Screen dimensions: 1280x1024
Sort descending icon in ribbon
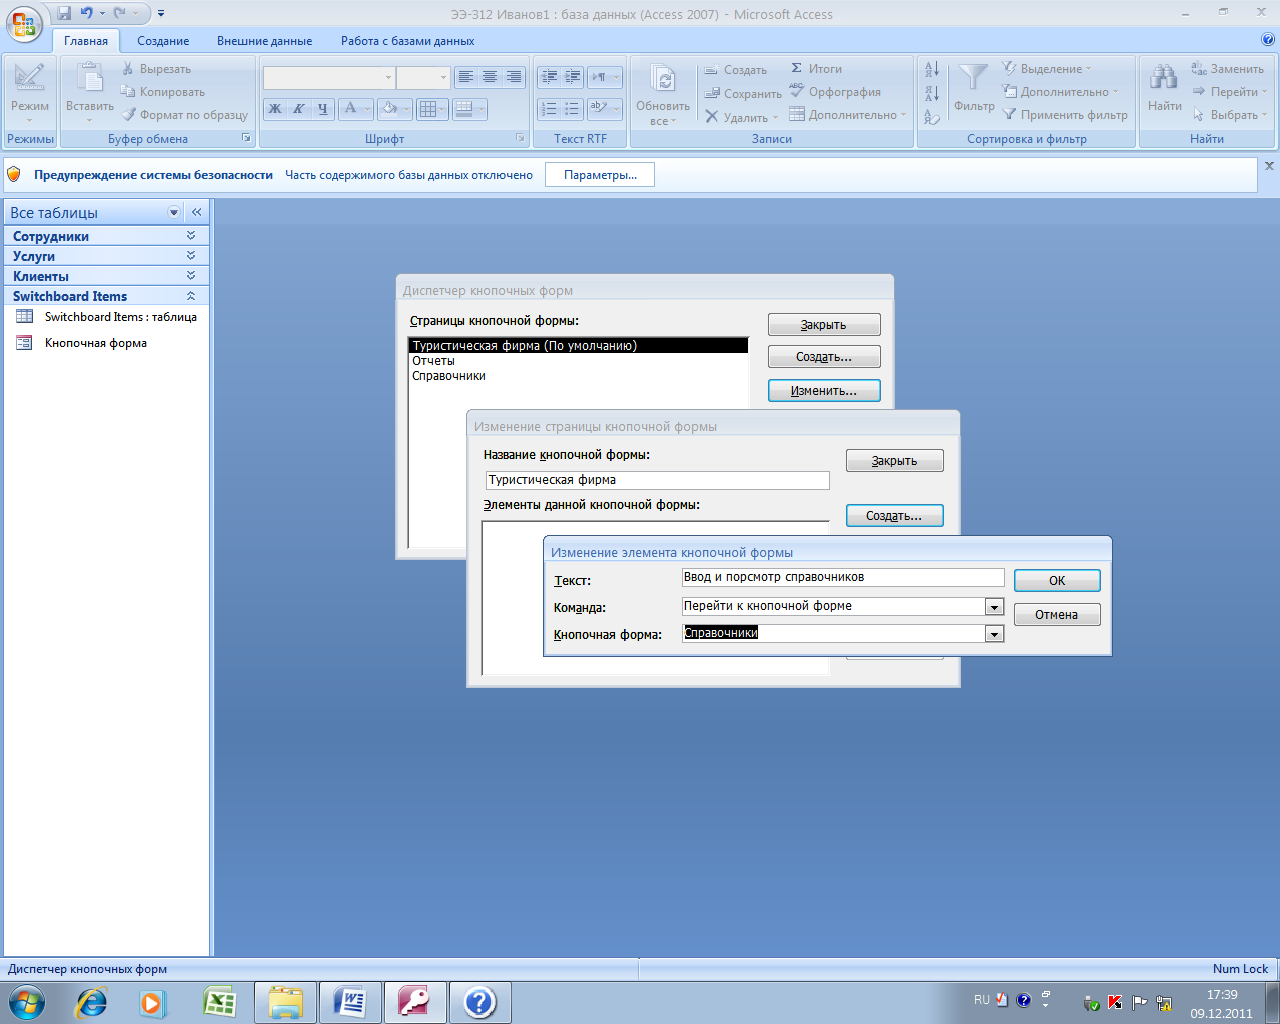coord(932,93)
